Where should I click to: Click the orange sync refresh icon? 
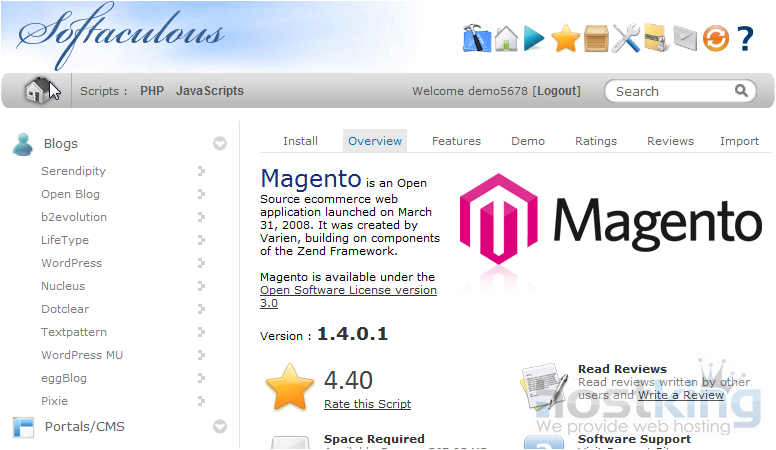pos(715,39)
